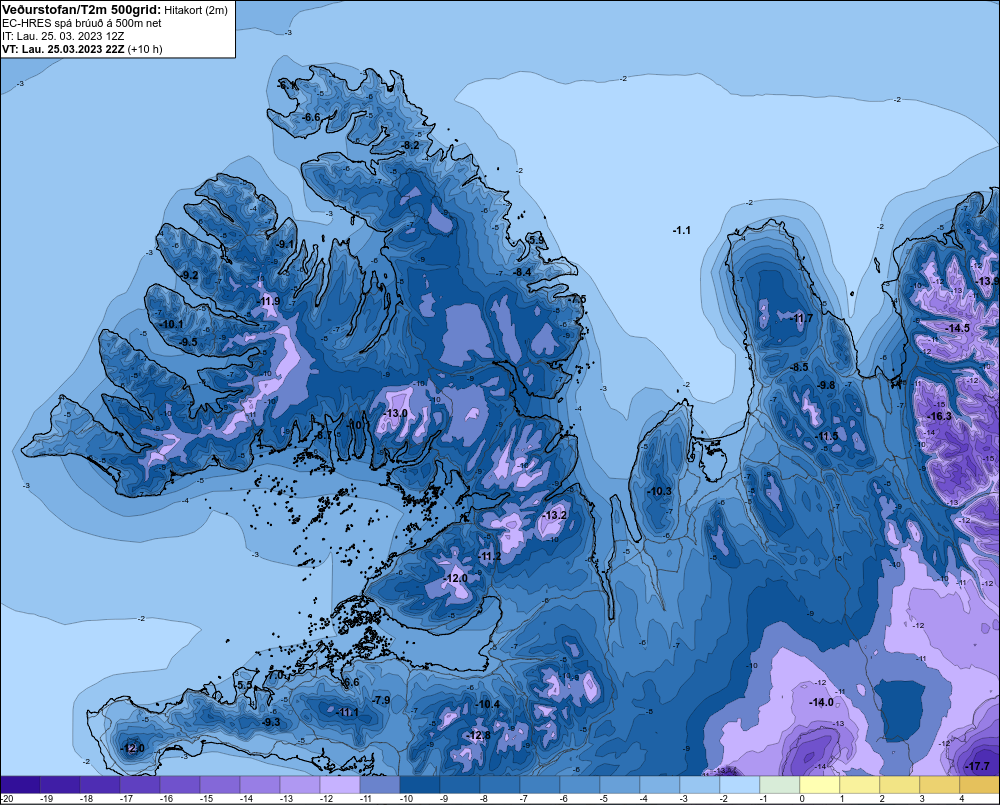
Task: Click the -9.3 temperature label
Action: click(x=271, y=722)
